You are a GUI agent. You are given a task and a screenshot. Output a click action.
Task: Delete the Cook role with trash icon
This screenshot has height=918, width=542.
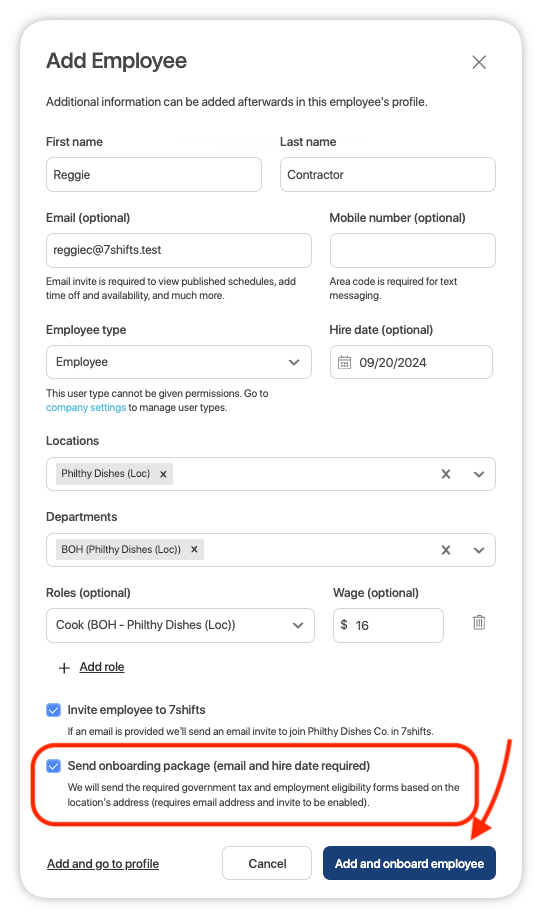(479, 622)
